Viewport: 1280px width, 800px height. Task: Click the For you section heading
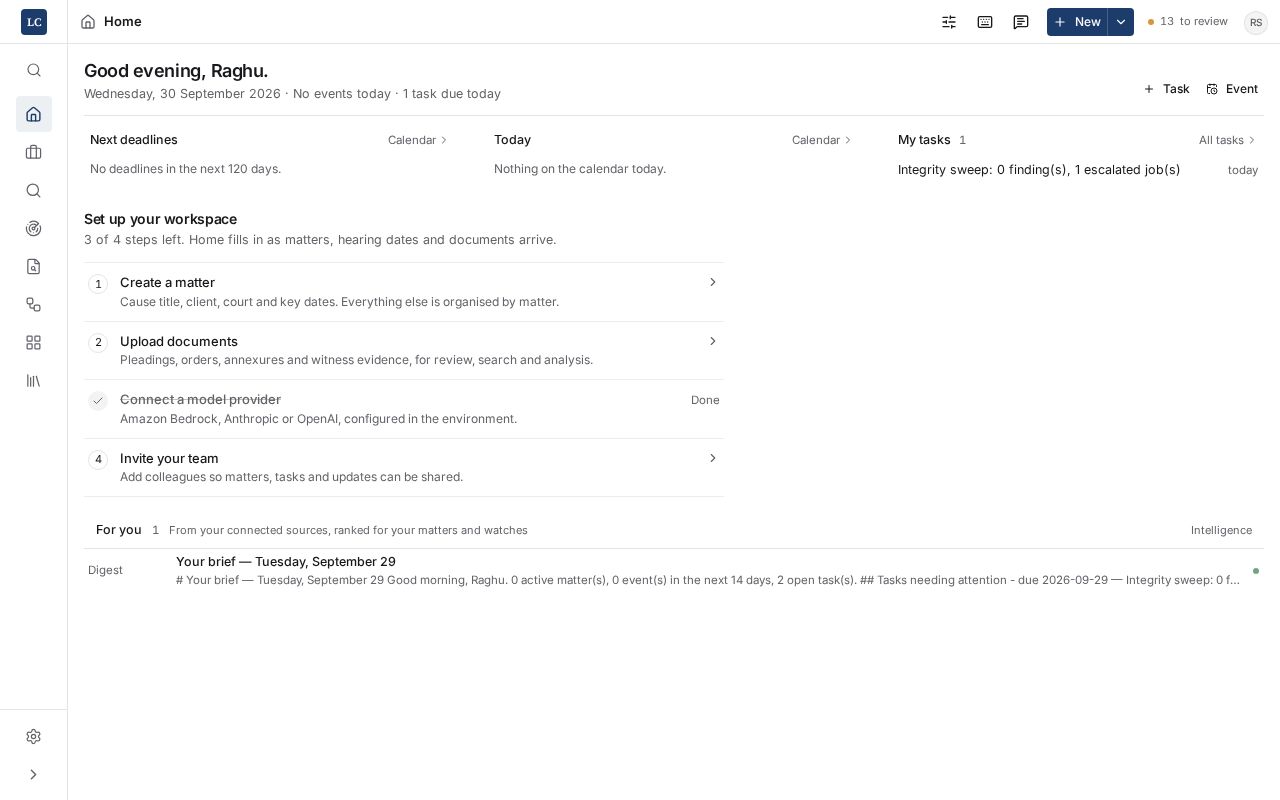click(x=119, y=530)
